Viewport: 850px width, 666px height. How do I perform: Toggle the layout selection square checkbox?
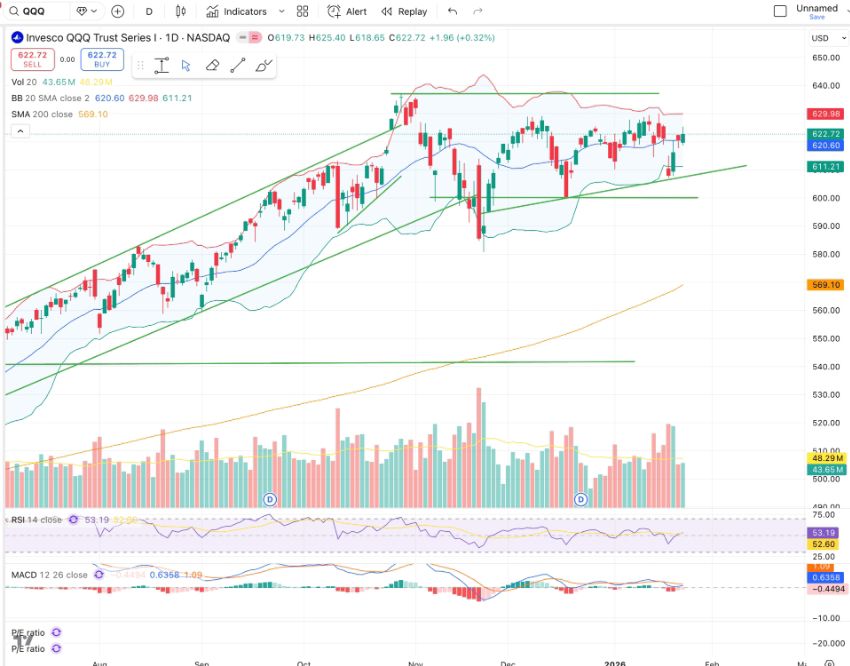(780, 12)
